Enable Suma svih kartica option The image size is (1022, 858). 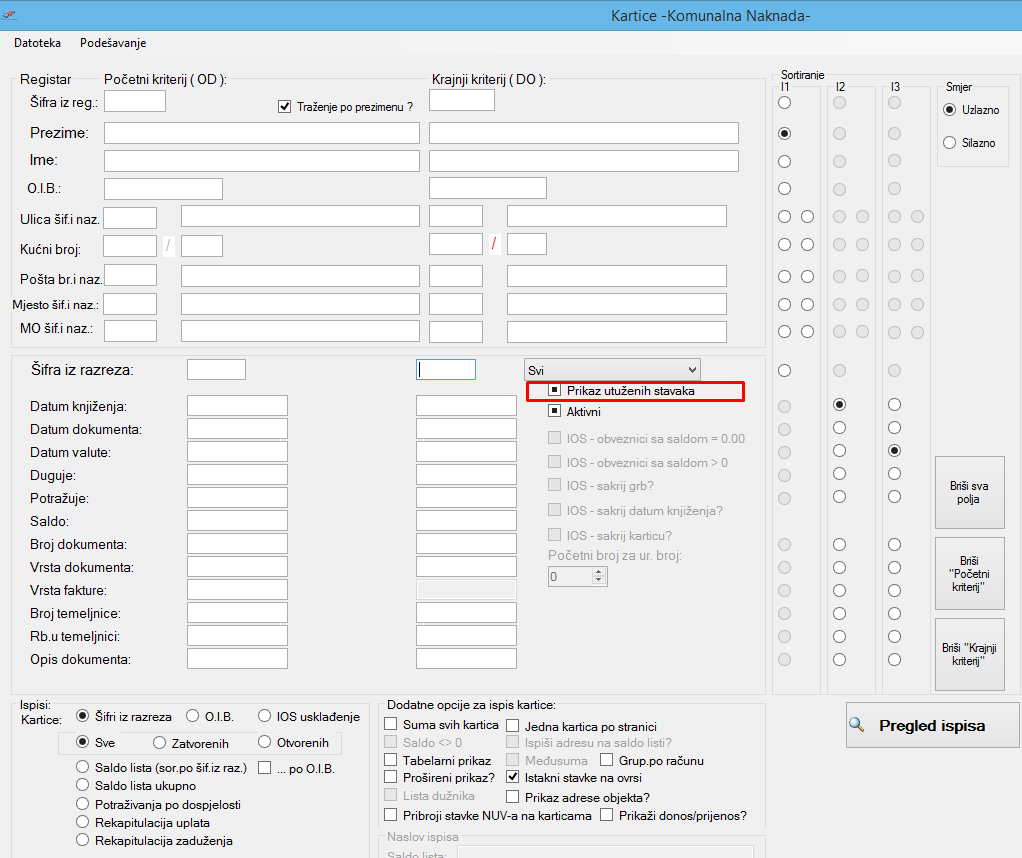[392, 724]
